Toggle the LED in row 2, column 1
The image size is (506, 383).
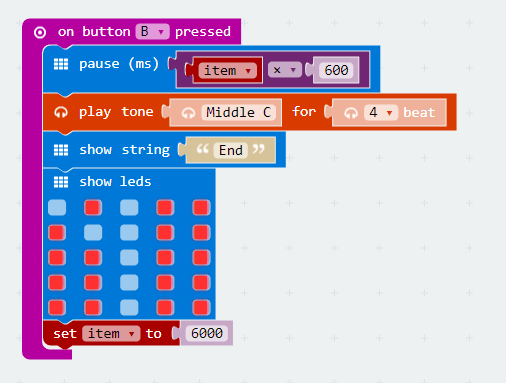[57, 232]
